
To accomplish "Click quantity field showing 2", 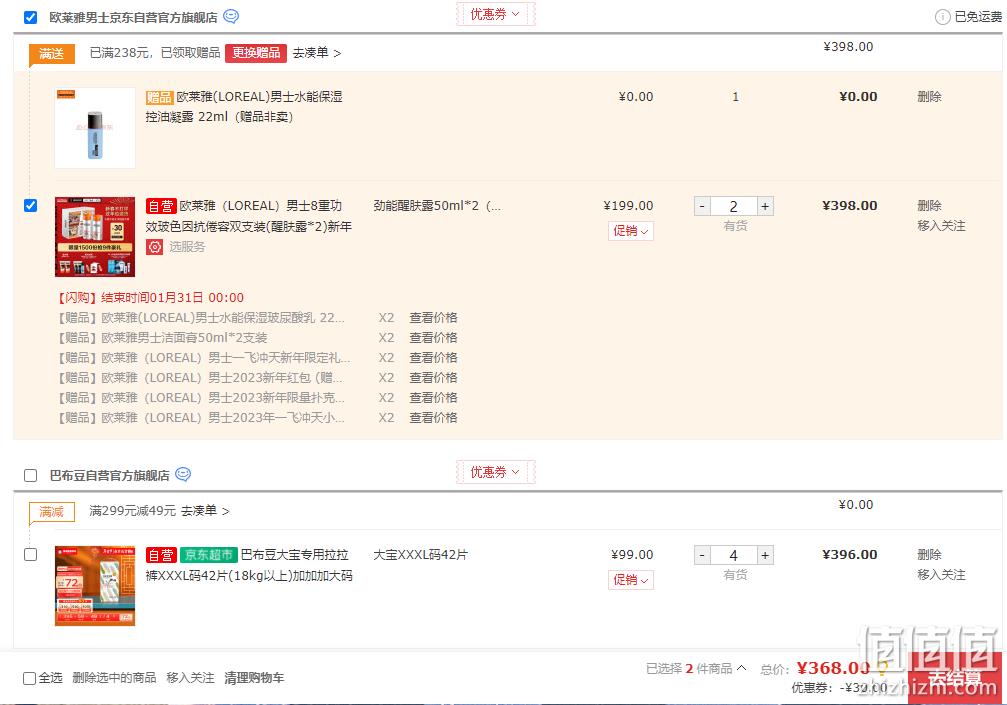I will 733,206.
